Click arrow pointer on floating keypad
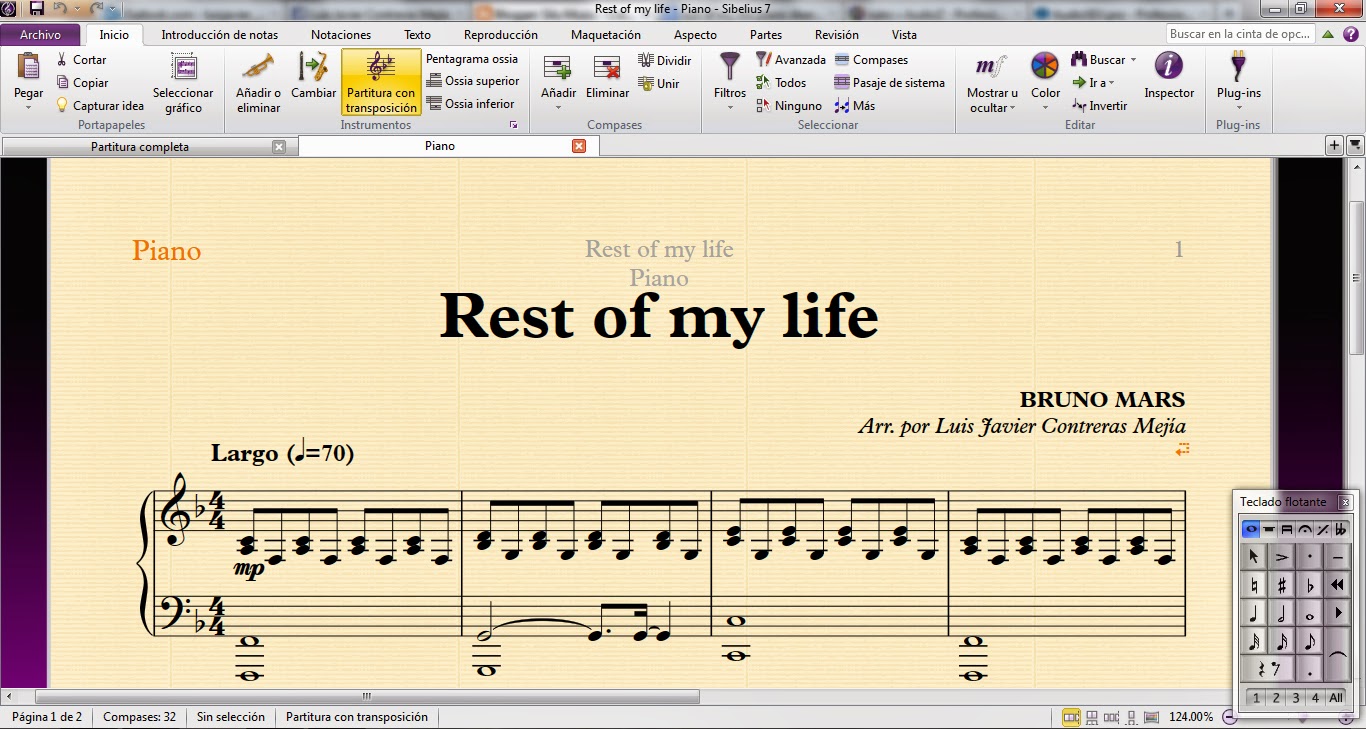This screenshot has height=729, width=1366. 1253,557
